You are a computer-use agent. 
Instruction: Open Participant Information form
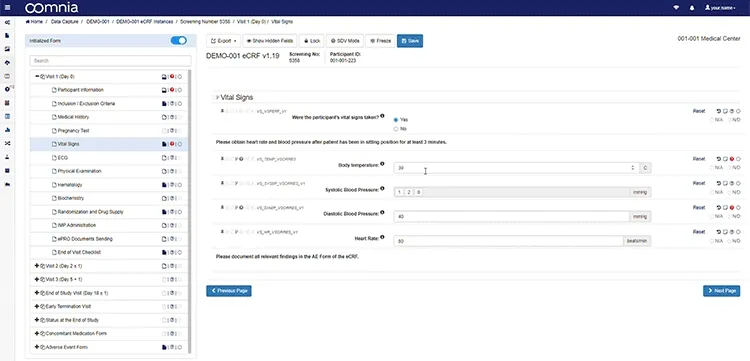80,90
